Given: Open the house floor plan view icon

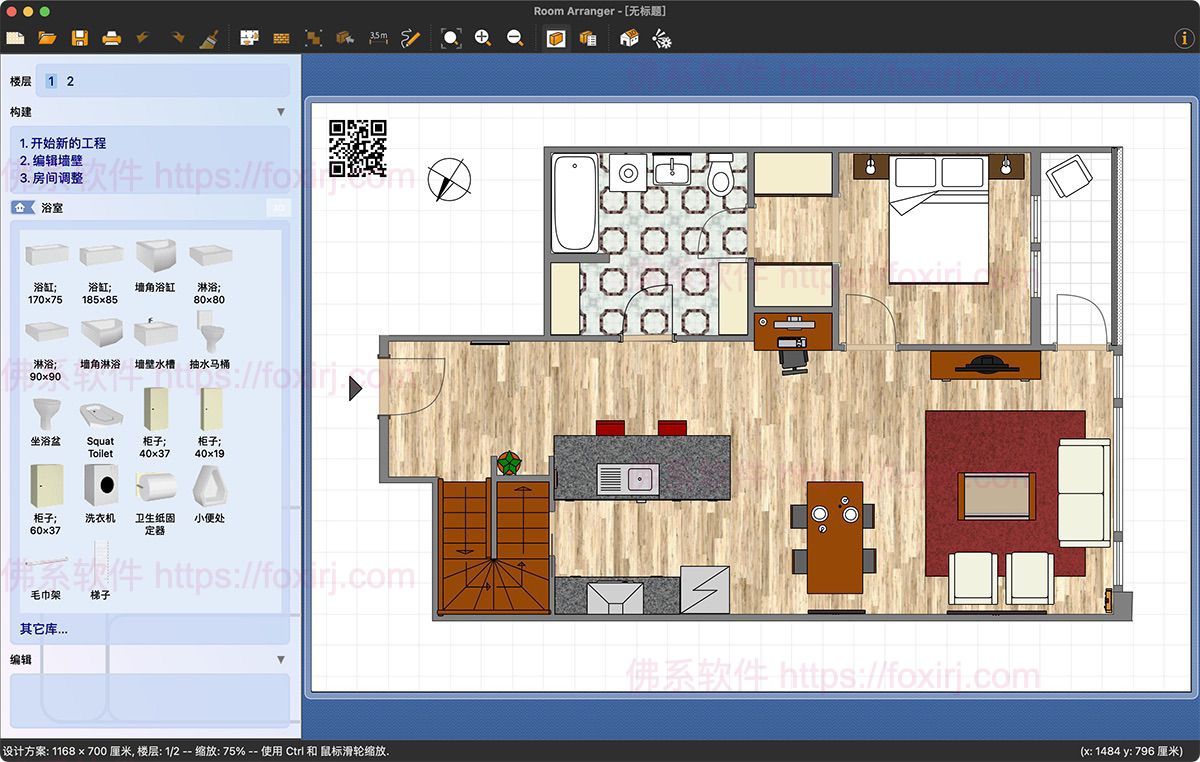Looking at the screenshot, I should (x=630, y=38).
